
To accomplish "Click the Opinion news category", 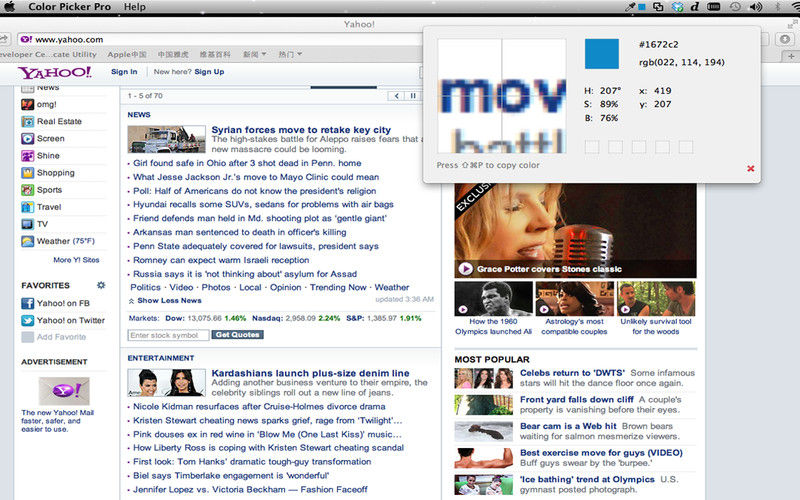I will pos(285,287).
